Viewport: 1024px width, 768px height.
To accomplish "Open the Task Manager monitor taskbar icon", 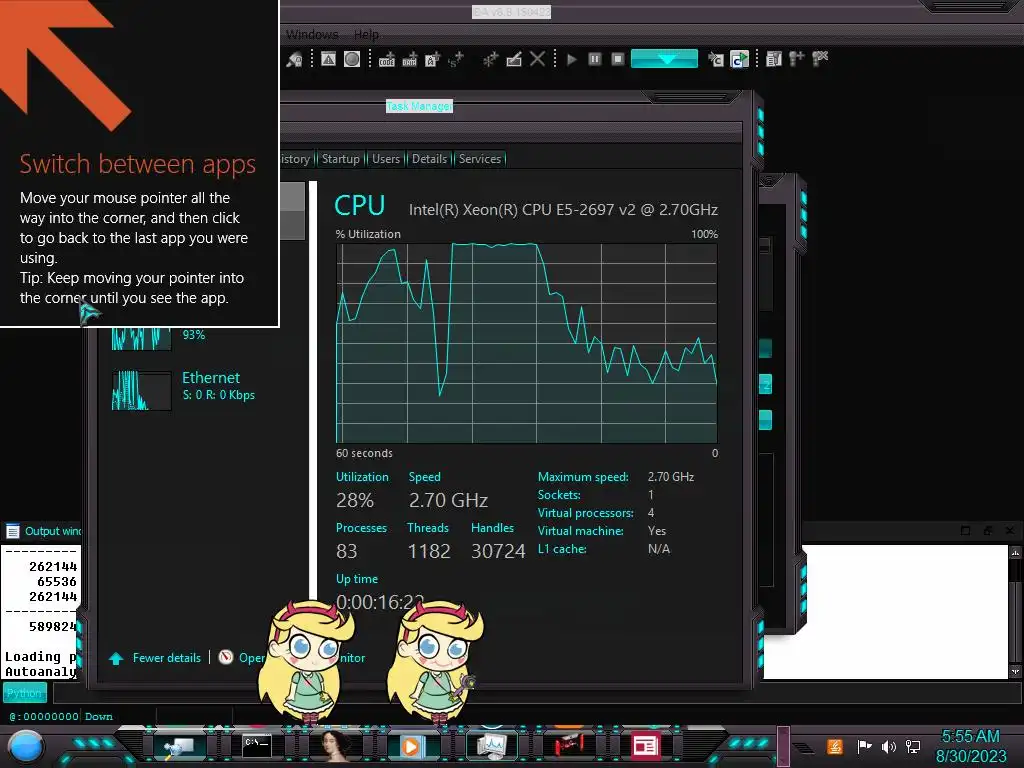I will (491, 746).
